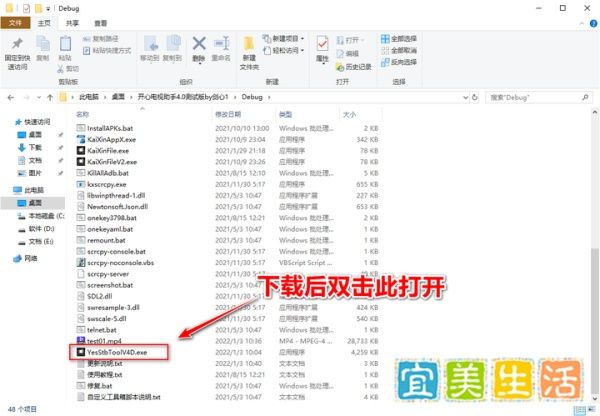Click Select none in ribbon
This screenshot has height=416, width=600.
[x=399, y=51]
